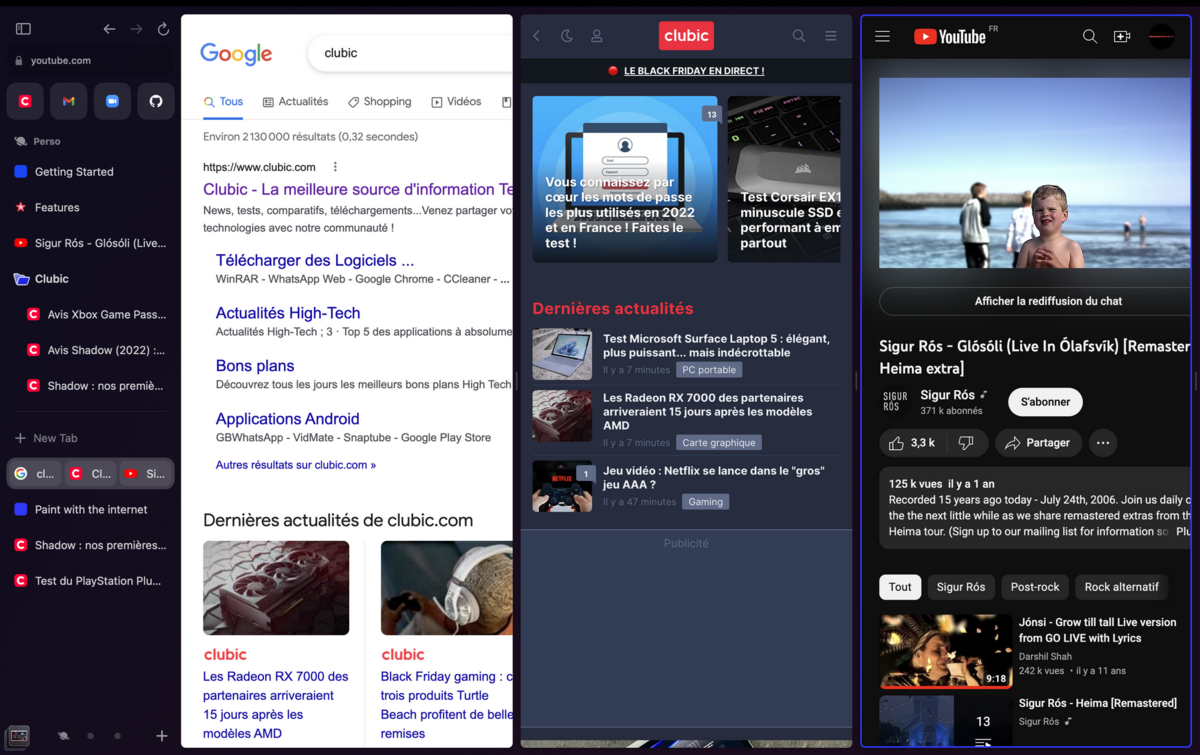Click the Partager share button
The height and width of the screenshot is (755, 1200).
[x=1038, y=443]
